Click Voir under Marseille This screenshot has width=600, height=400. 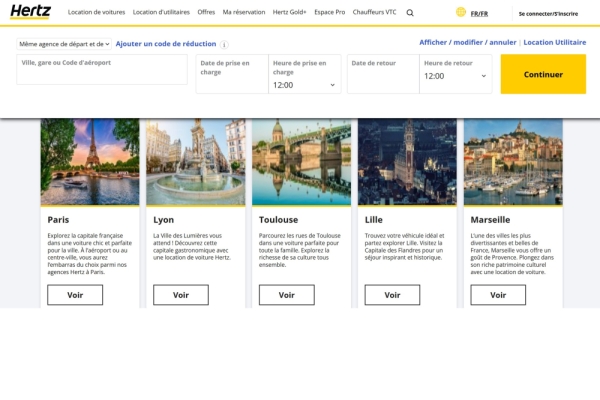click(499, 295)
